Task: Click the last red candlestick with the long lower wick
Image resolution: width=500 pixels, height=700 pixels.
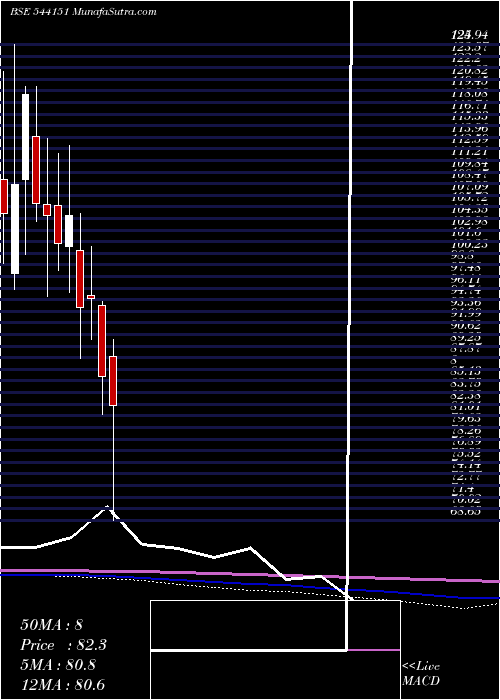Action: (x=113, y=380)
